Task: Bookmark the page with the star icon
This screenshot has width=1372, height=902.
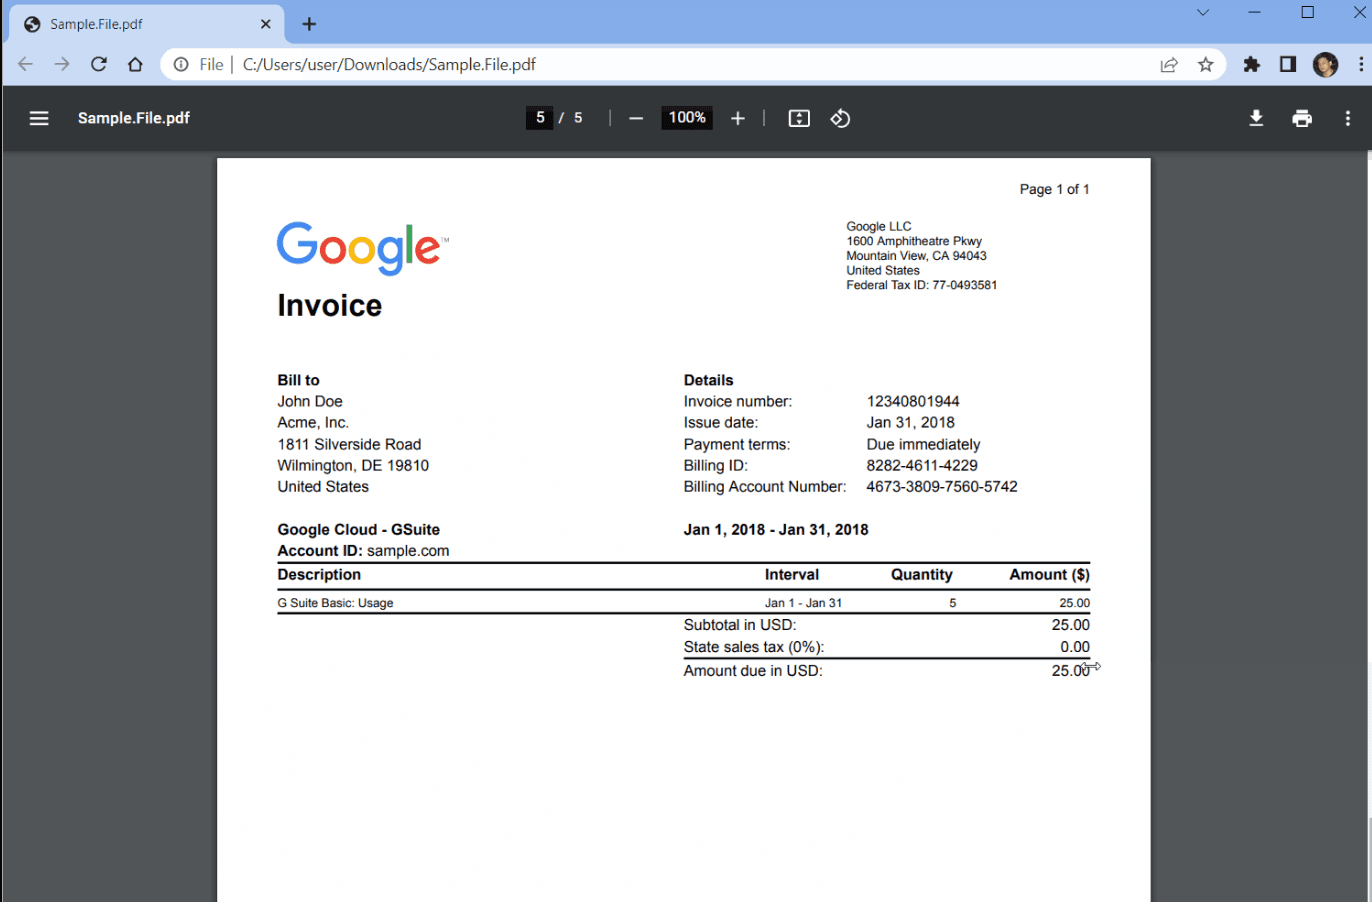Action: 1205,63
